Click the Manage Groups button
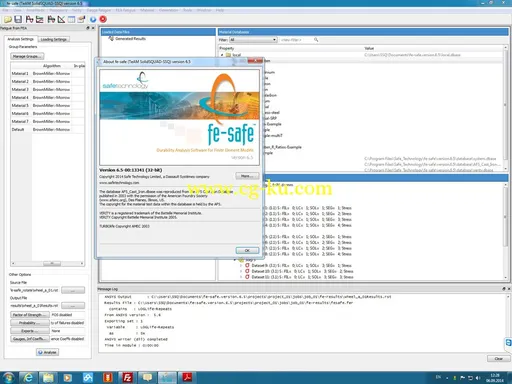Image resolution: width=512 pixels, height=384 pixels. [x=27, y=56]
